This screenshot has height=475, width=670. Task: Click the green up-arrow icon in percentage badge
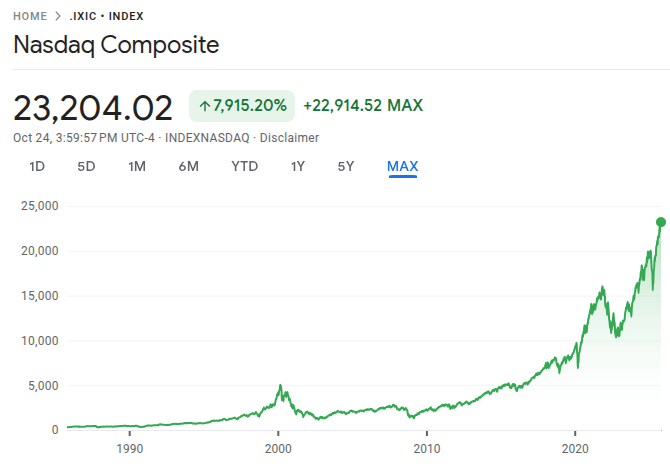click(x=204, y=105)
